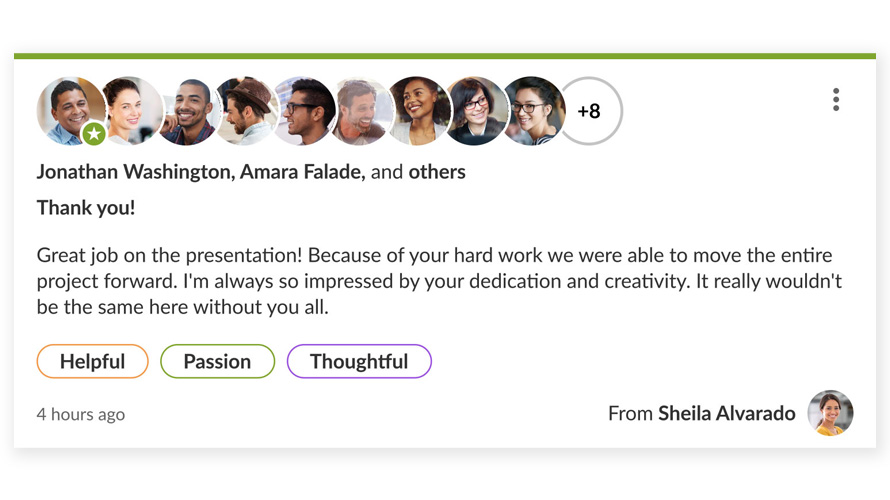Image resolution: width=890 pixels, height=500 pixels.
Task: Select the avatar of man wearing a hat
Action: 246,111
